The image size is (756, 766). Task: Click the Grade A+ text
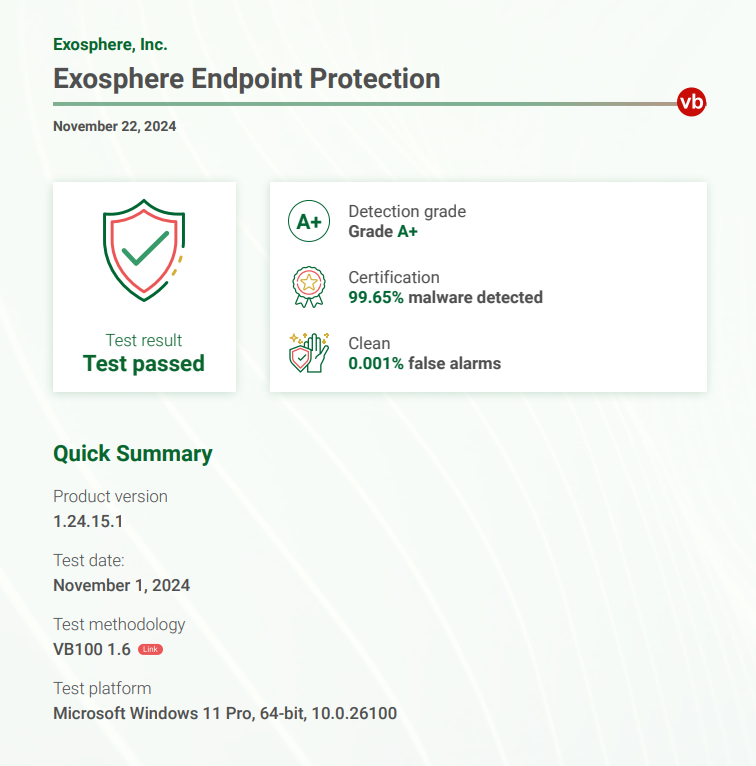383,231
